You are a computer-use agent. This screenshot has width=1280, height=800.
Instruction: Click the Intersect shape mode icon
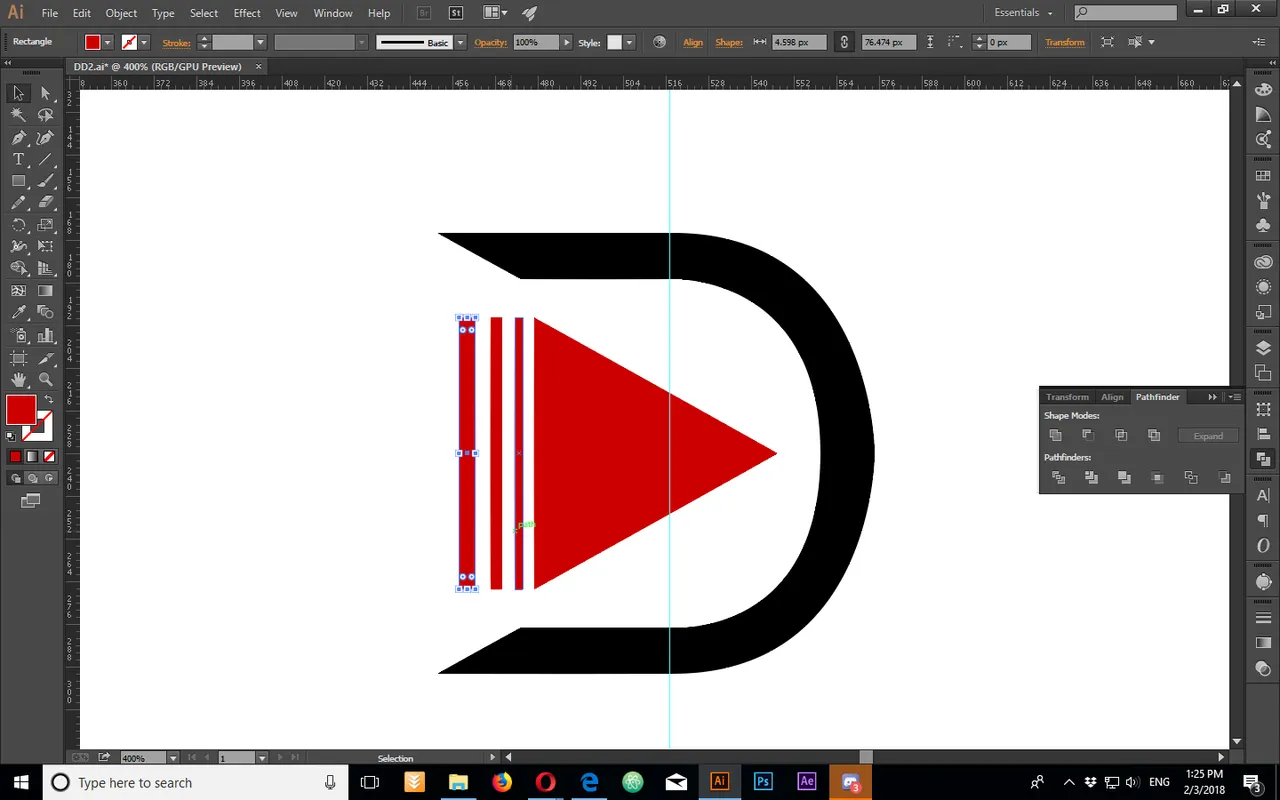(x=1121, y=435)
